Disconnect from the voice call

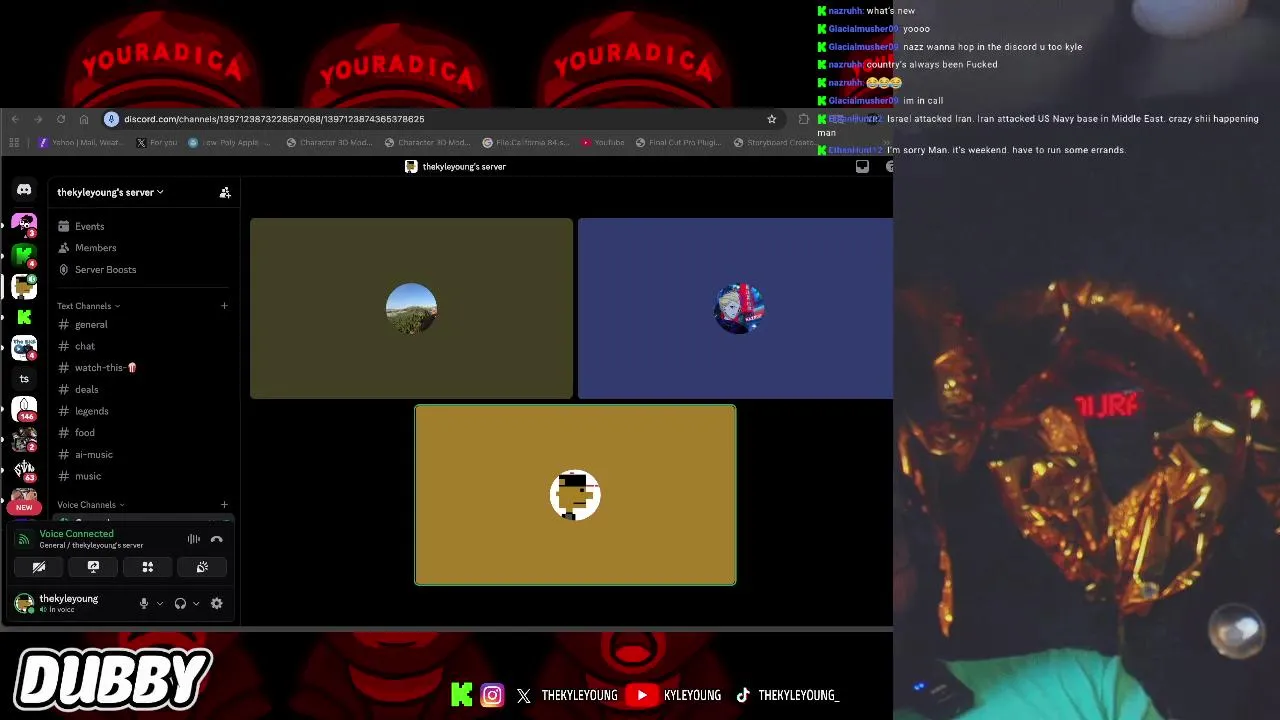coord(216,539)
